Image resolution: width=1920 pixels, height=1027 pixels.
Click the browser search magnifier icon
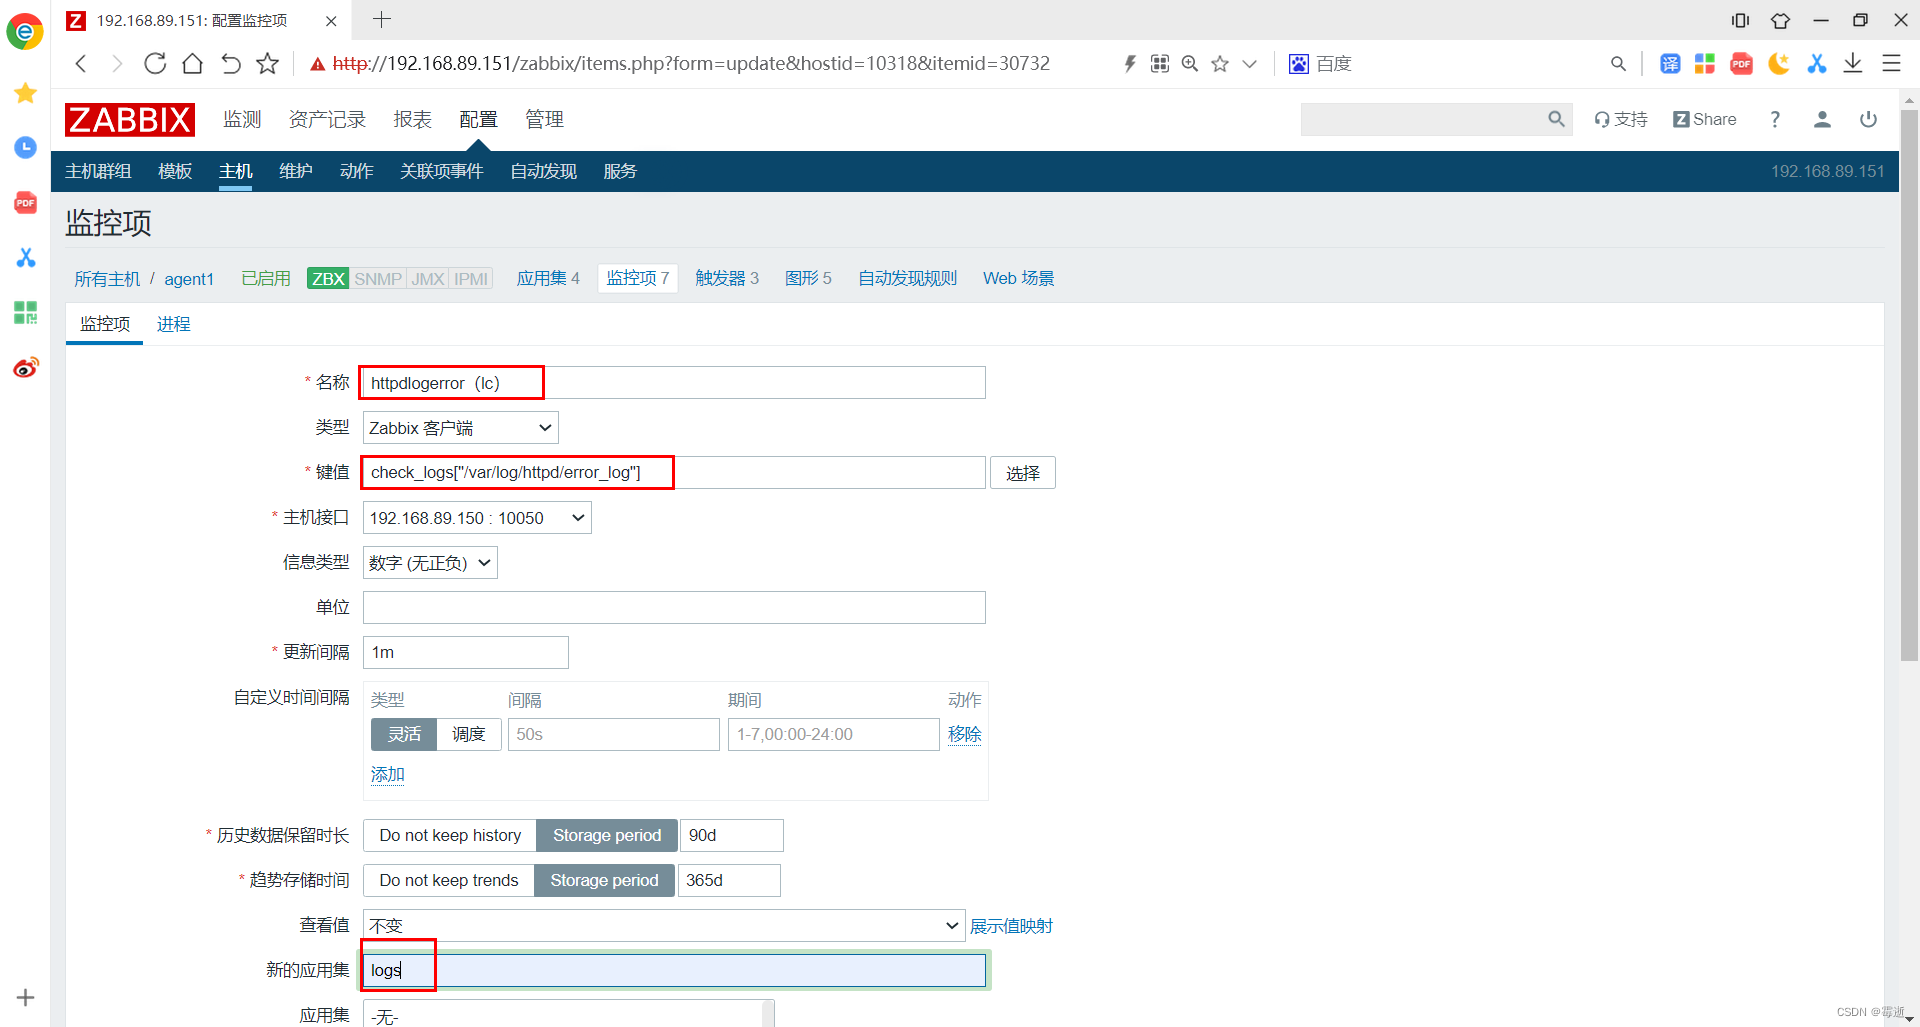[1618, 64]
